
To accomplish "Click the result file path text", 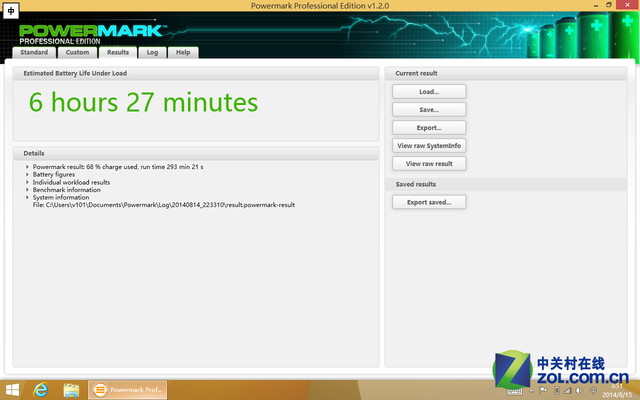I will pos(164,205).
